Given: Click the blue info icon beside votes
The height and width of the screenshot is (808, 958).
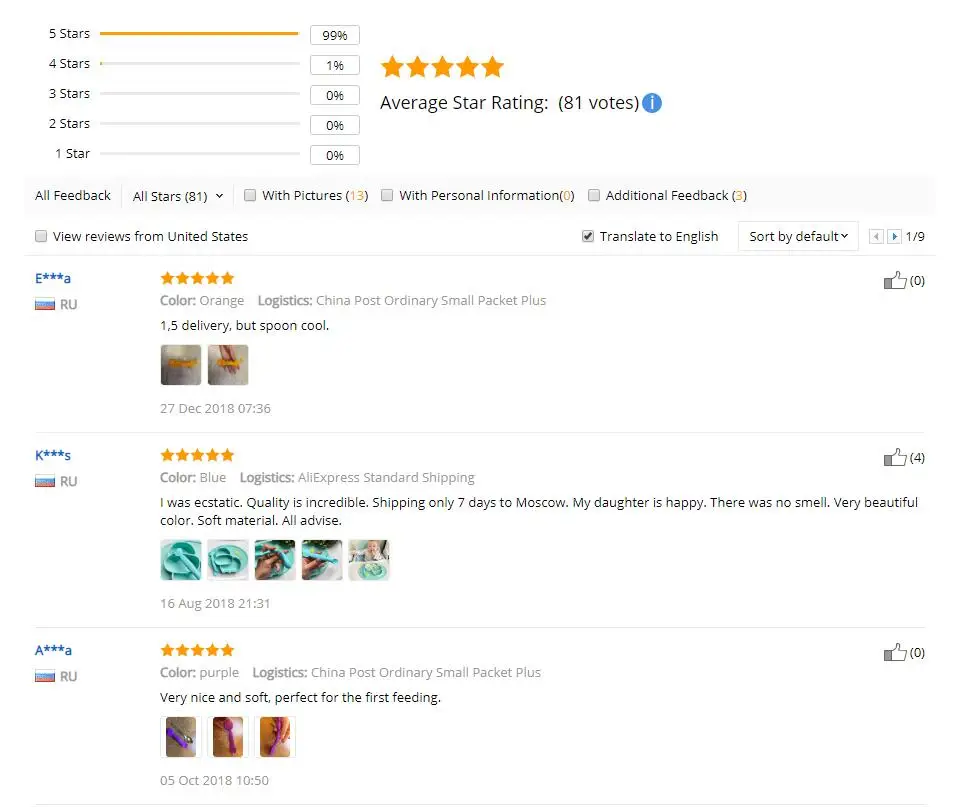Looking at the screenshot, I should [x=652, y=103].
